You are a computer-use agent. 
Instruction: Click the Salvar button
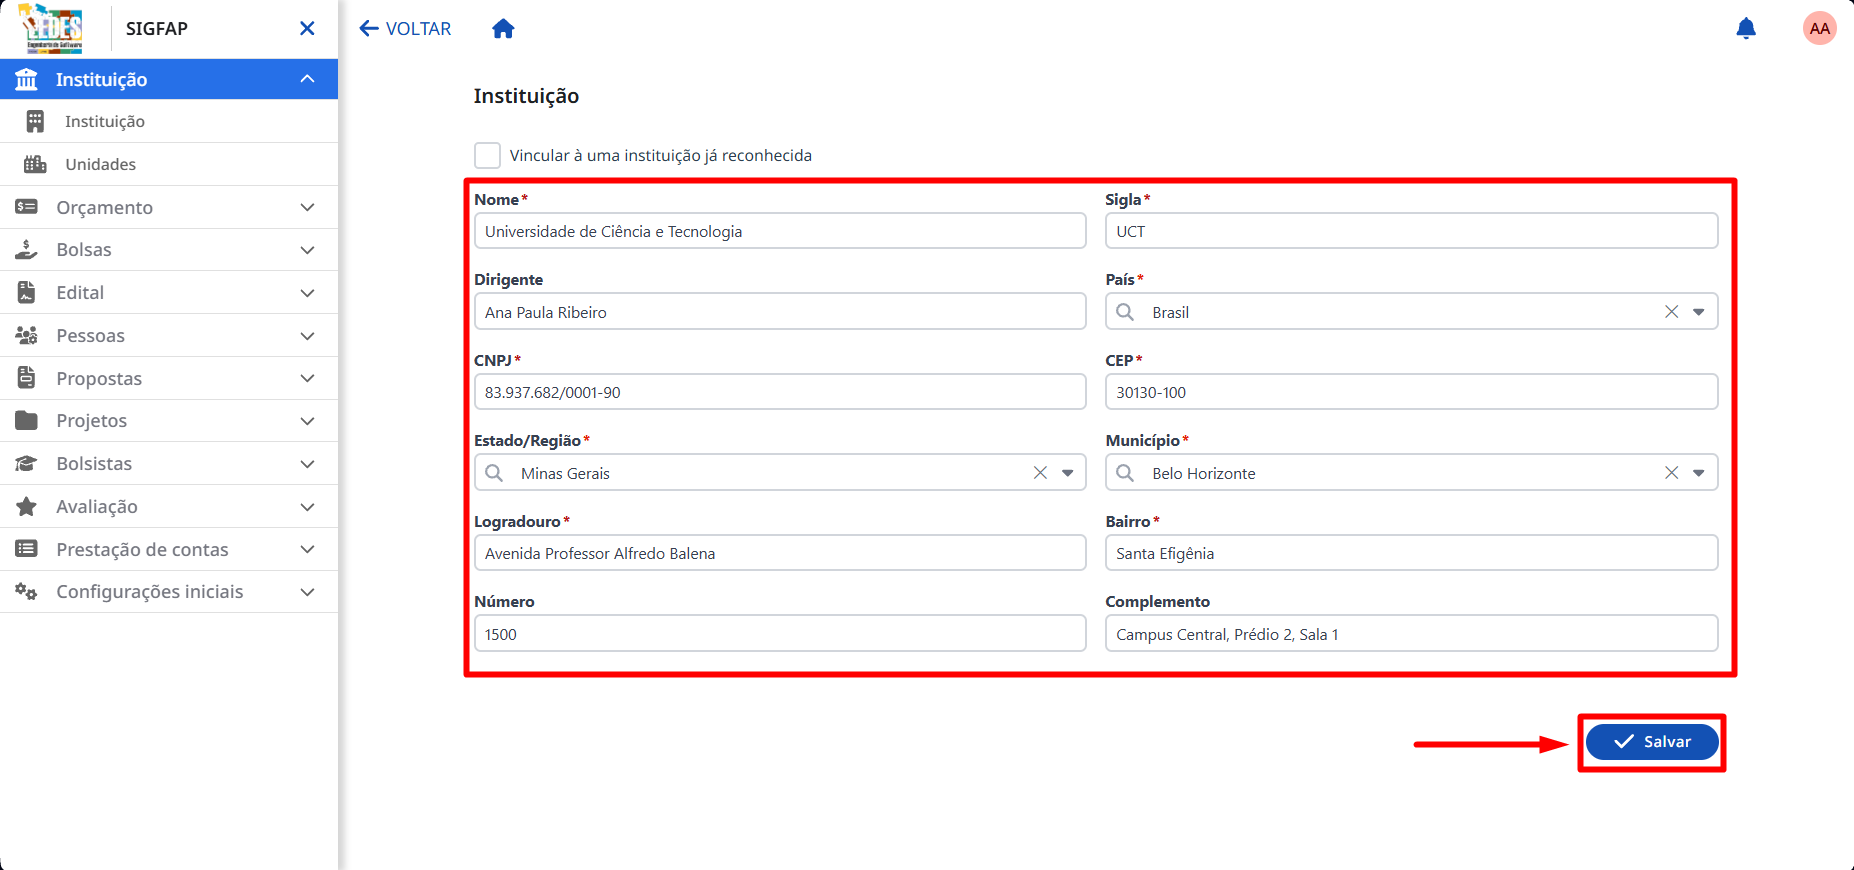[x=1652, y=742]
